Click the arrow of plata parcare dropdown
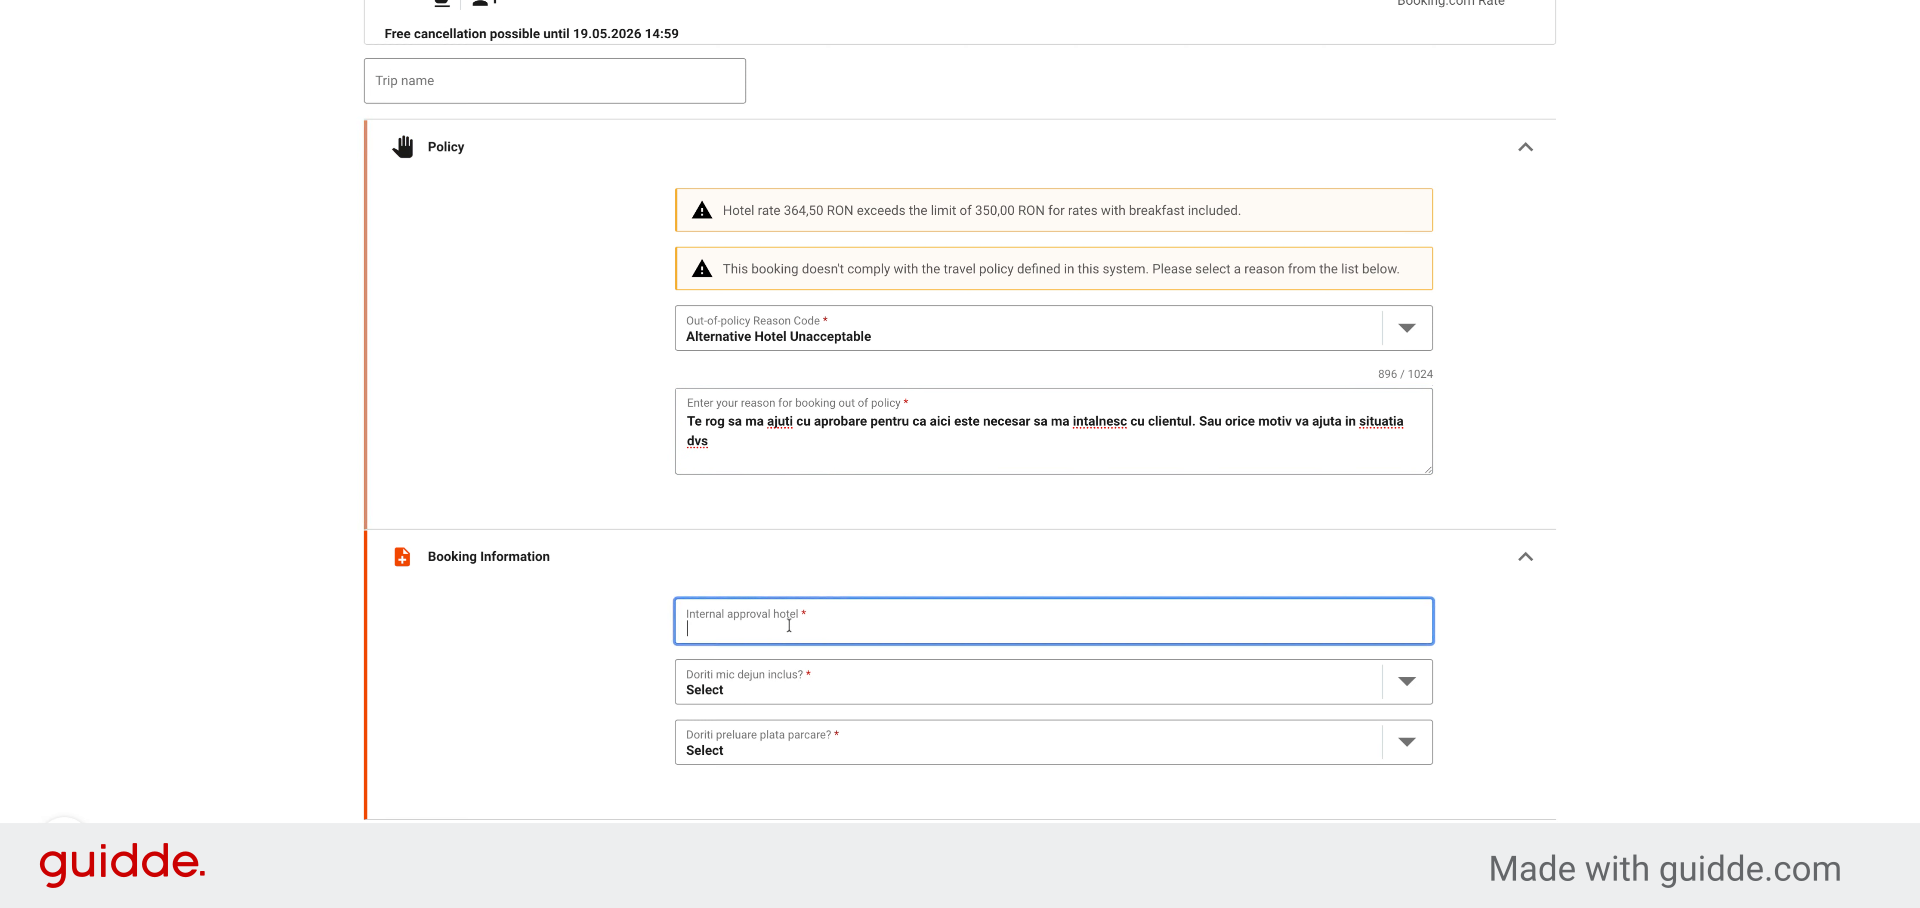1920x908 pixels. [x=1407, y=742]
